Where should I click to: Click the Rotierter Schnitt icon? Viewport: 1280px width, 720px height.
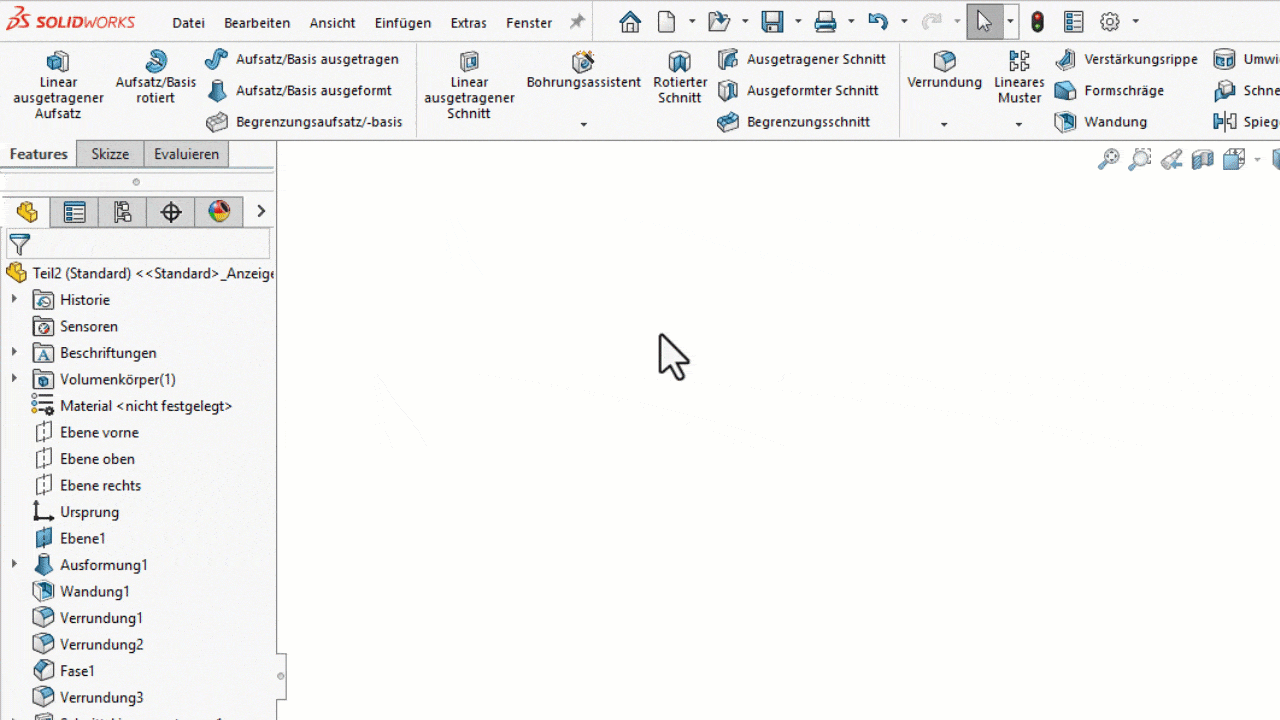point(679,78)
